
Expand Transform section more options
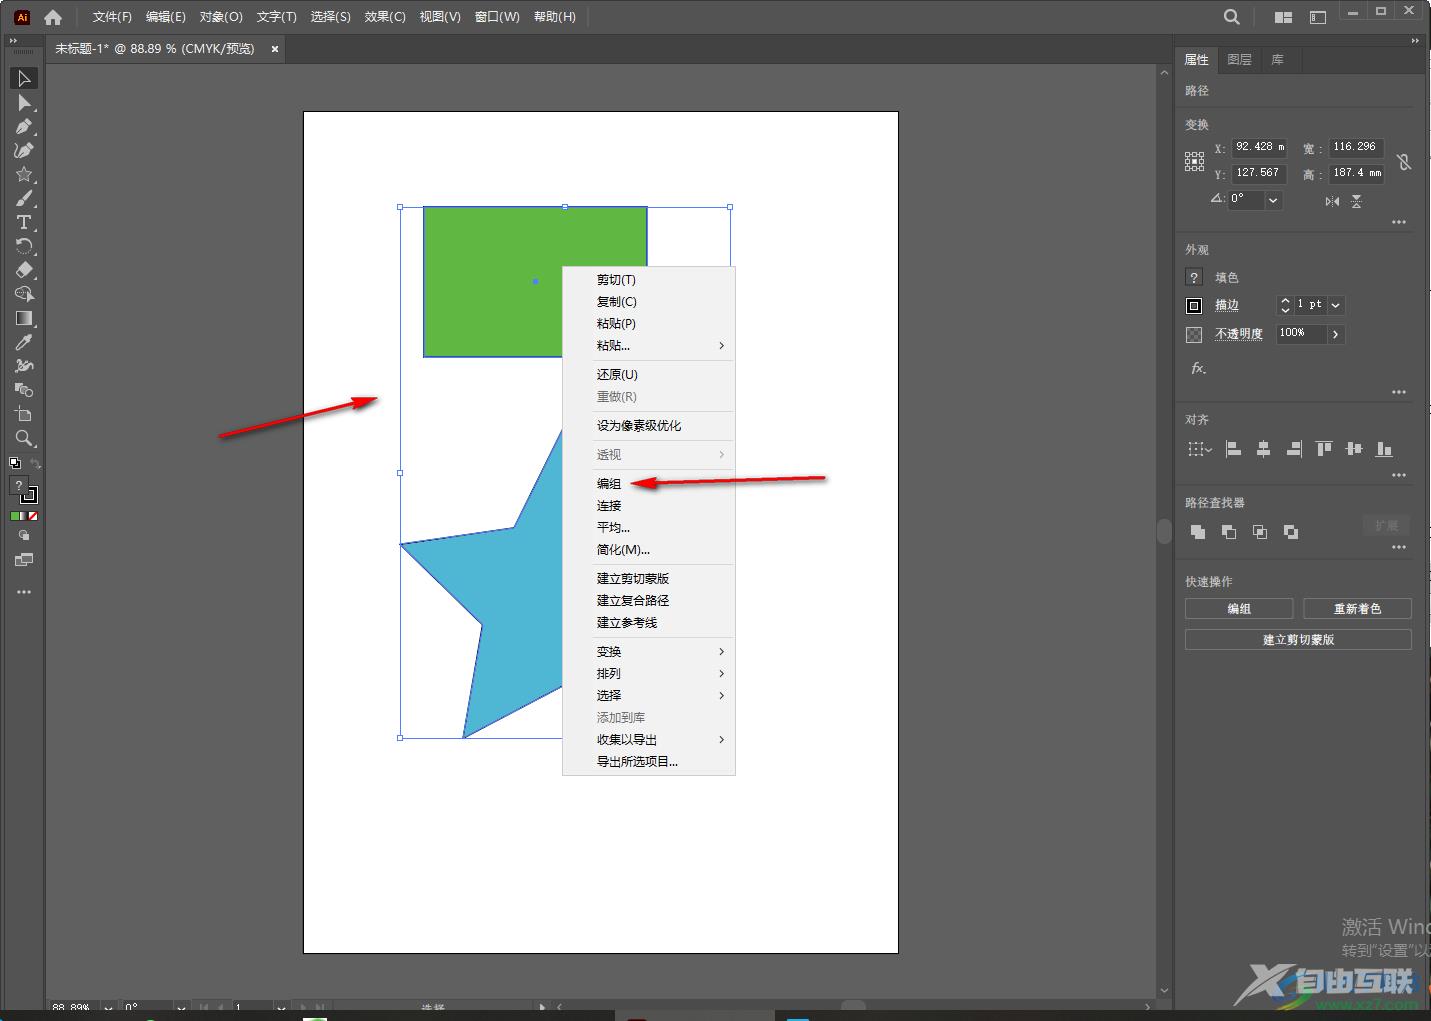tap(1399, 222)
